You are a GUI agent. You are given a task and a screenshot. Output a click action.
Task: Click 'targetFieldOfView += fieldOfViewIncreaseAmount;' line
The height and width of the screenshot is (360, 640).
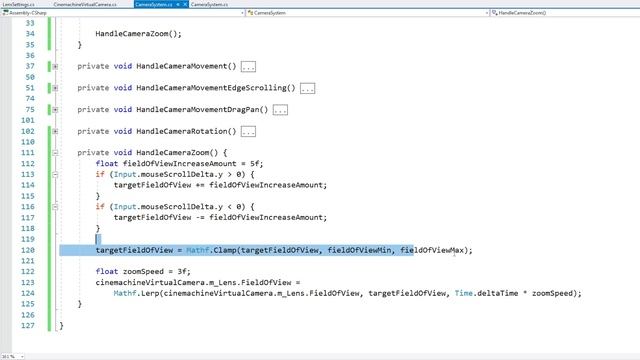click(220, 185)
